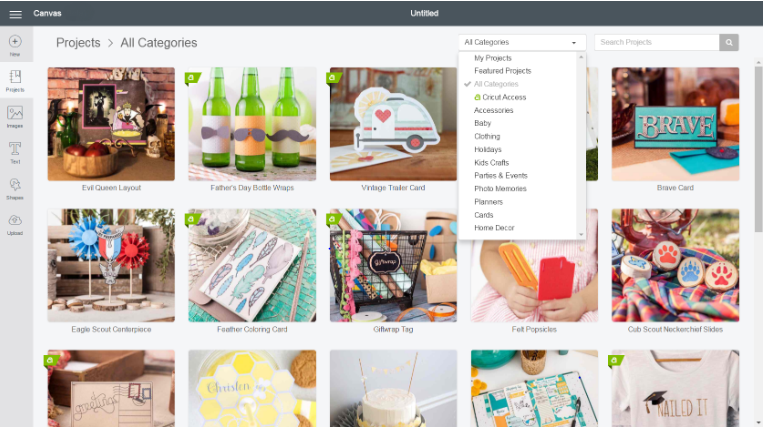Choose Holidays category from the list

pos(488,149)
